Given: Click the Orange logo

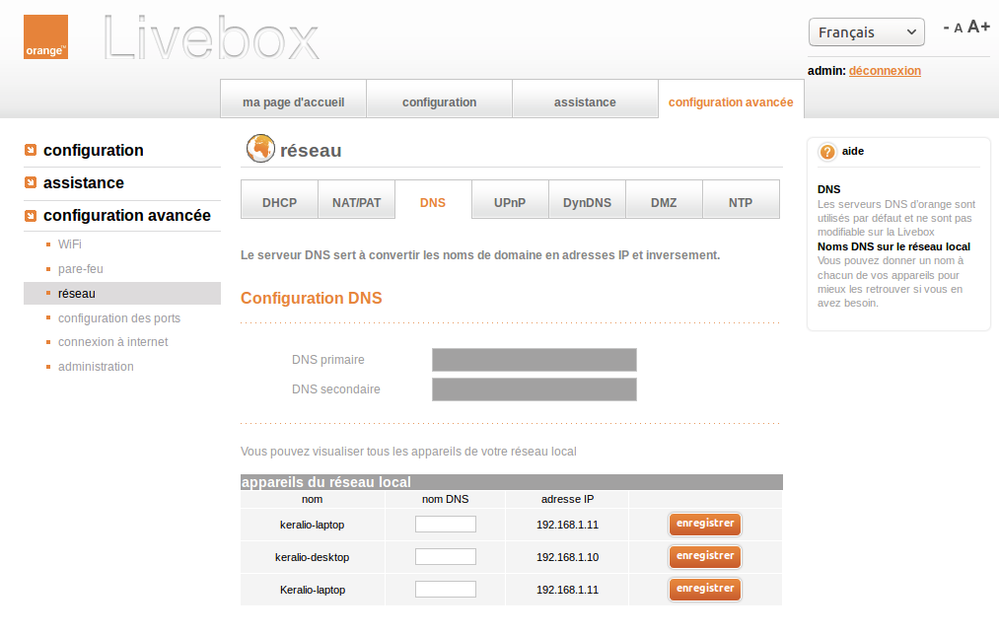Looking at the screenshot, I should point(46,37).
